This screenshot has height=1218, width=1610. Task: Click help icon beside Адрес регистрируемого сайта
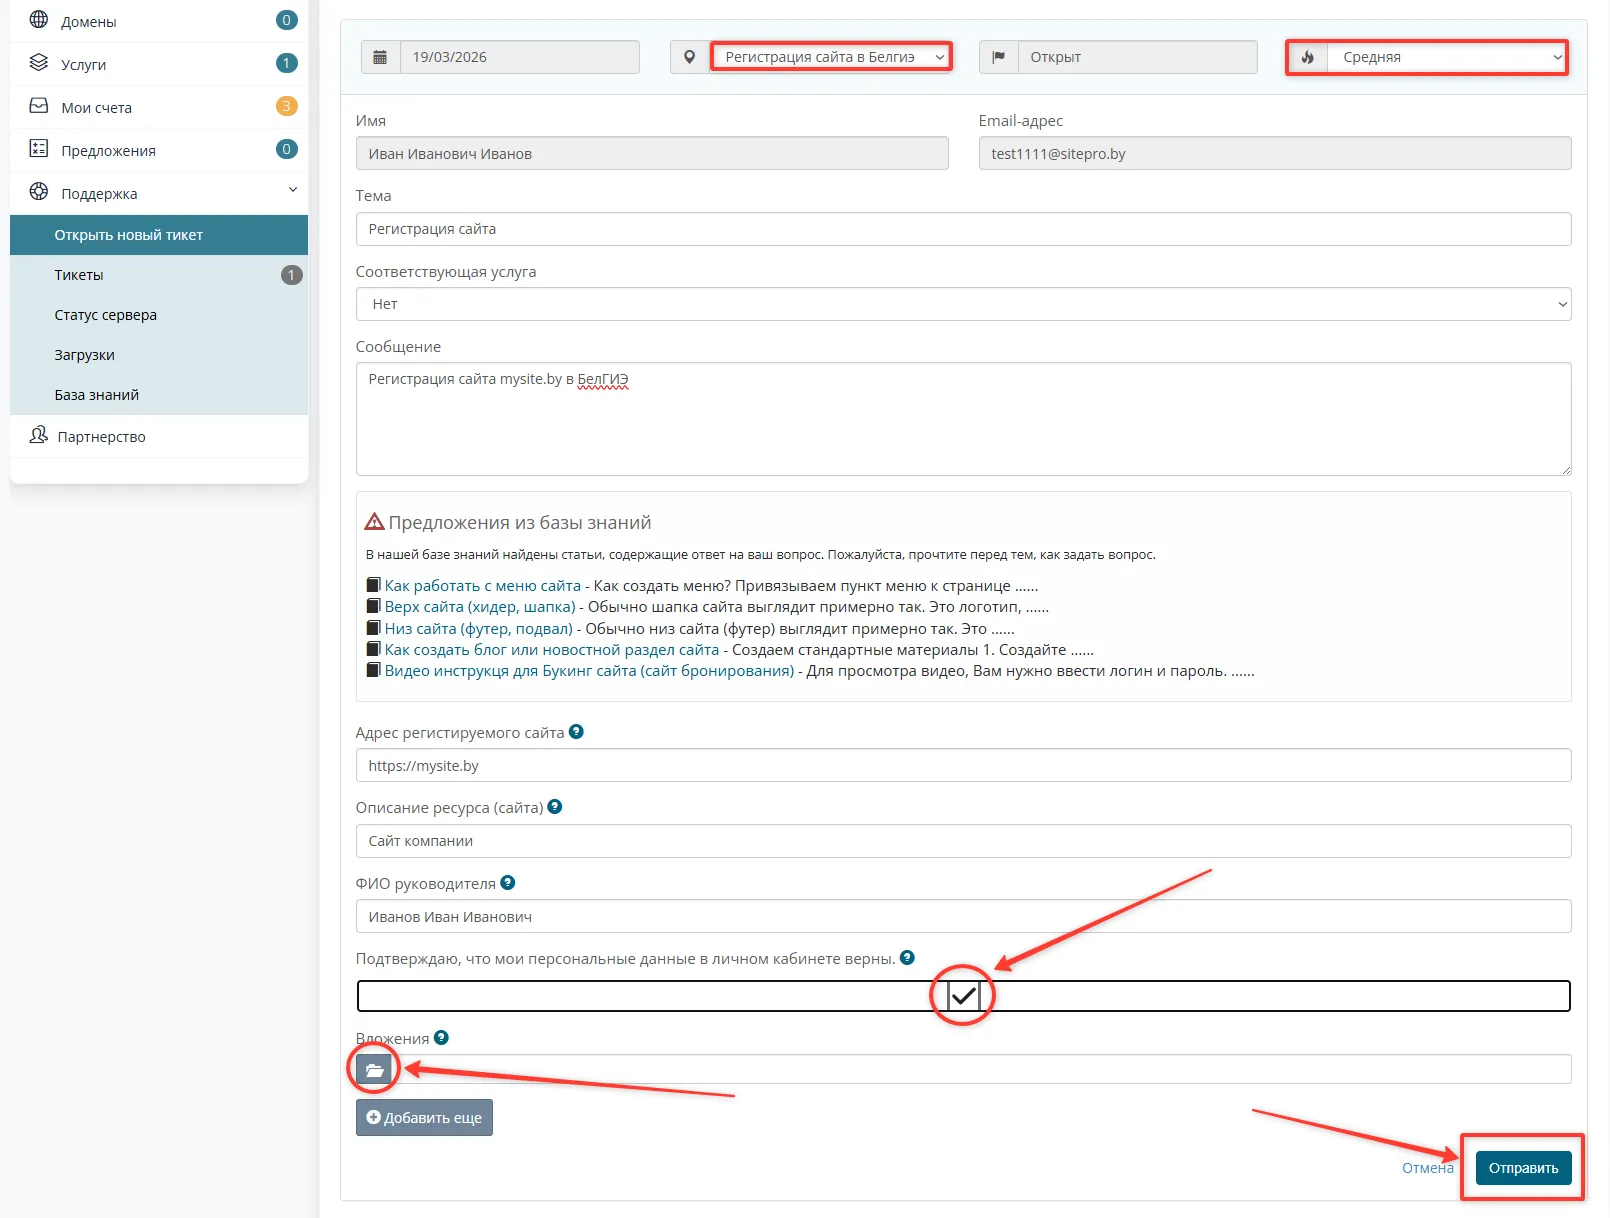pyautogui.click(x=576, y=732)
